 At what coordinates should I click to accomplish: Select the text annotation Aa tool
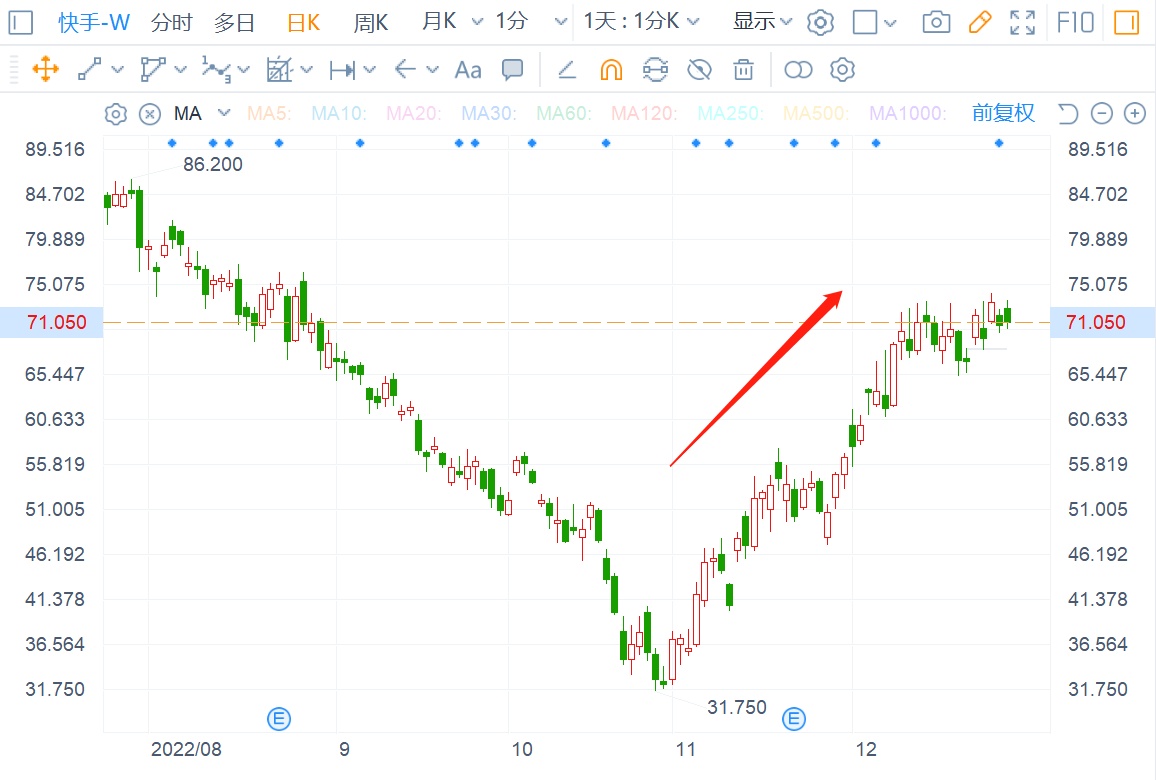tap(468, 69)
